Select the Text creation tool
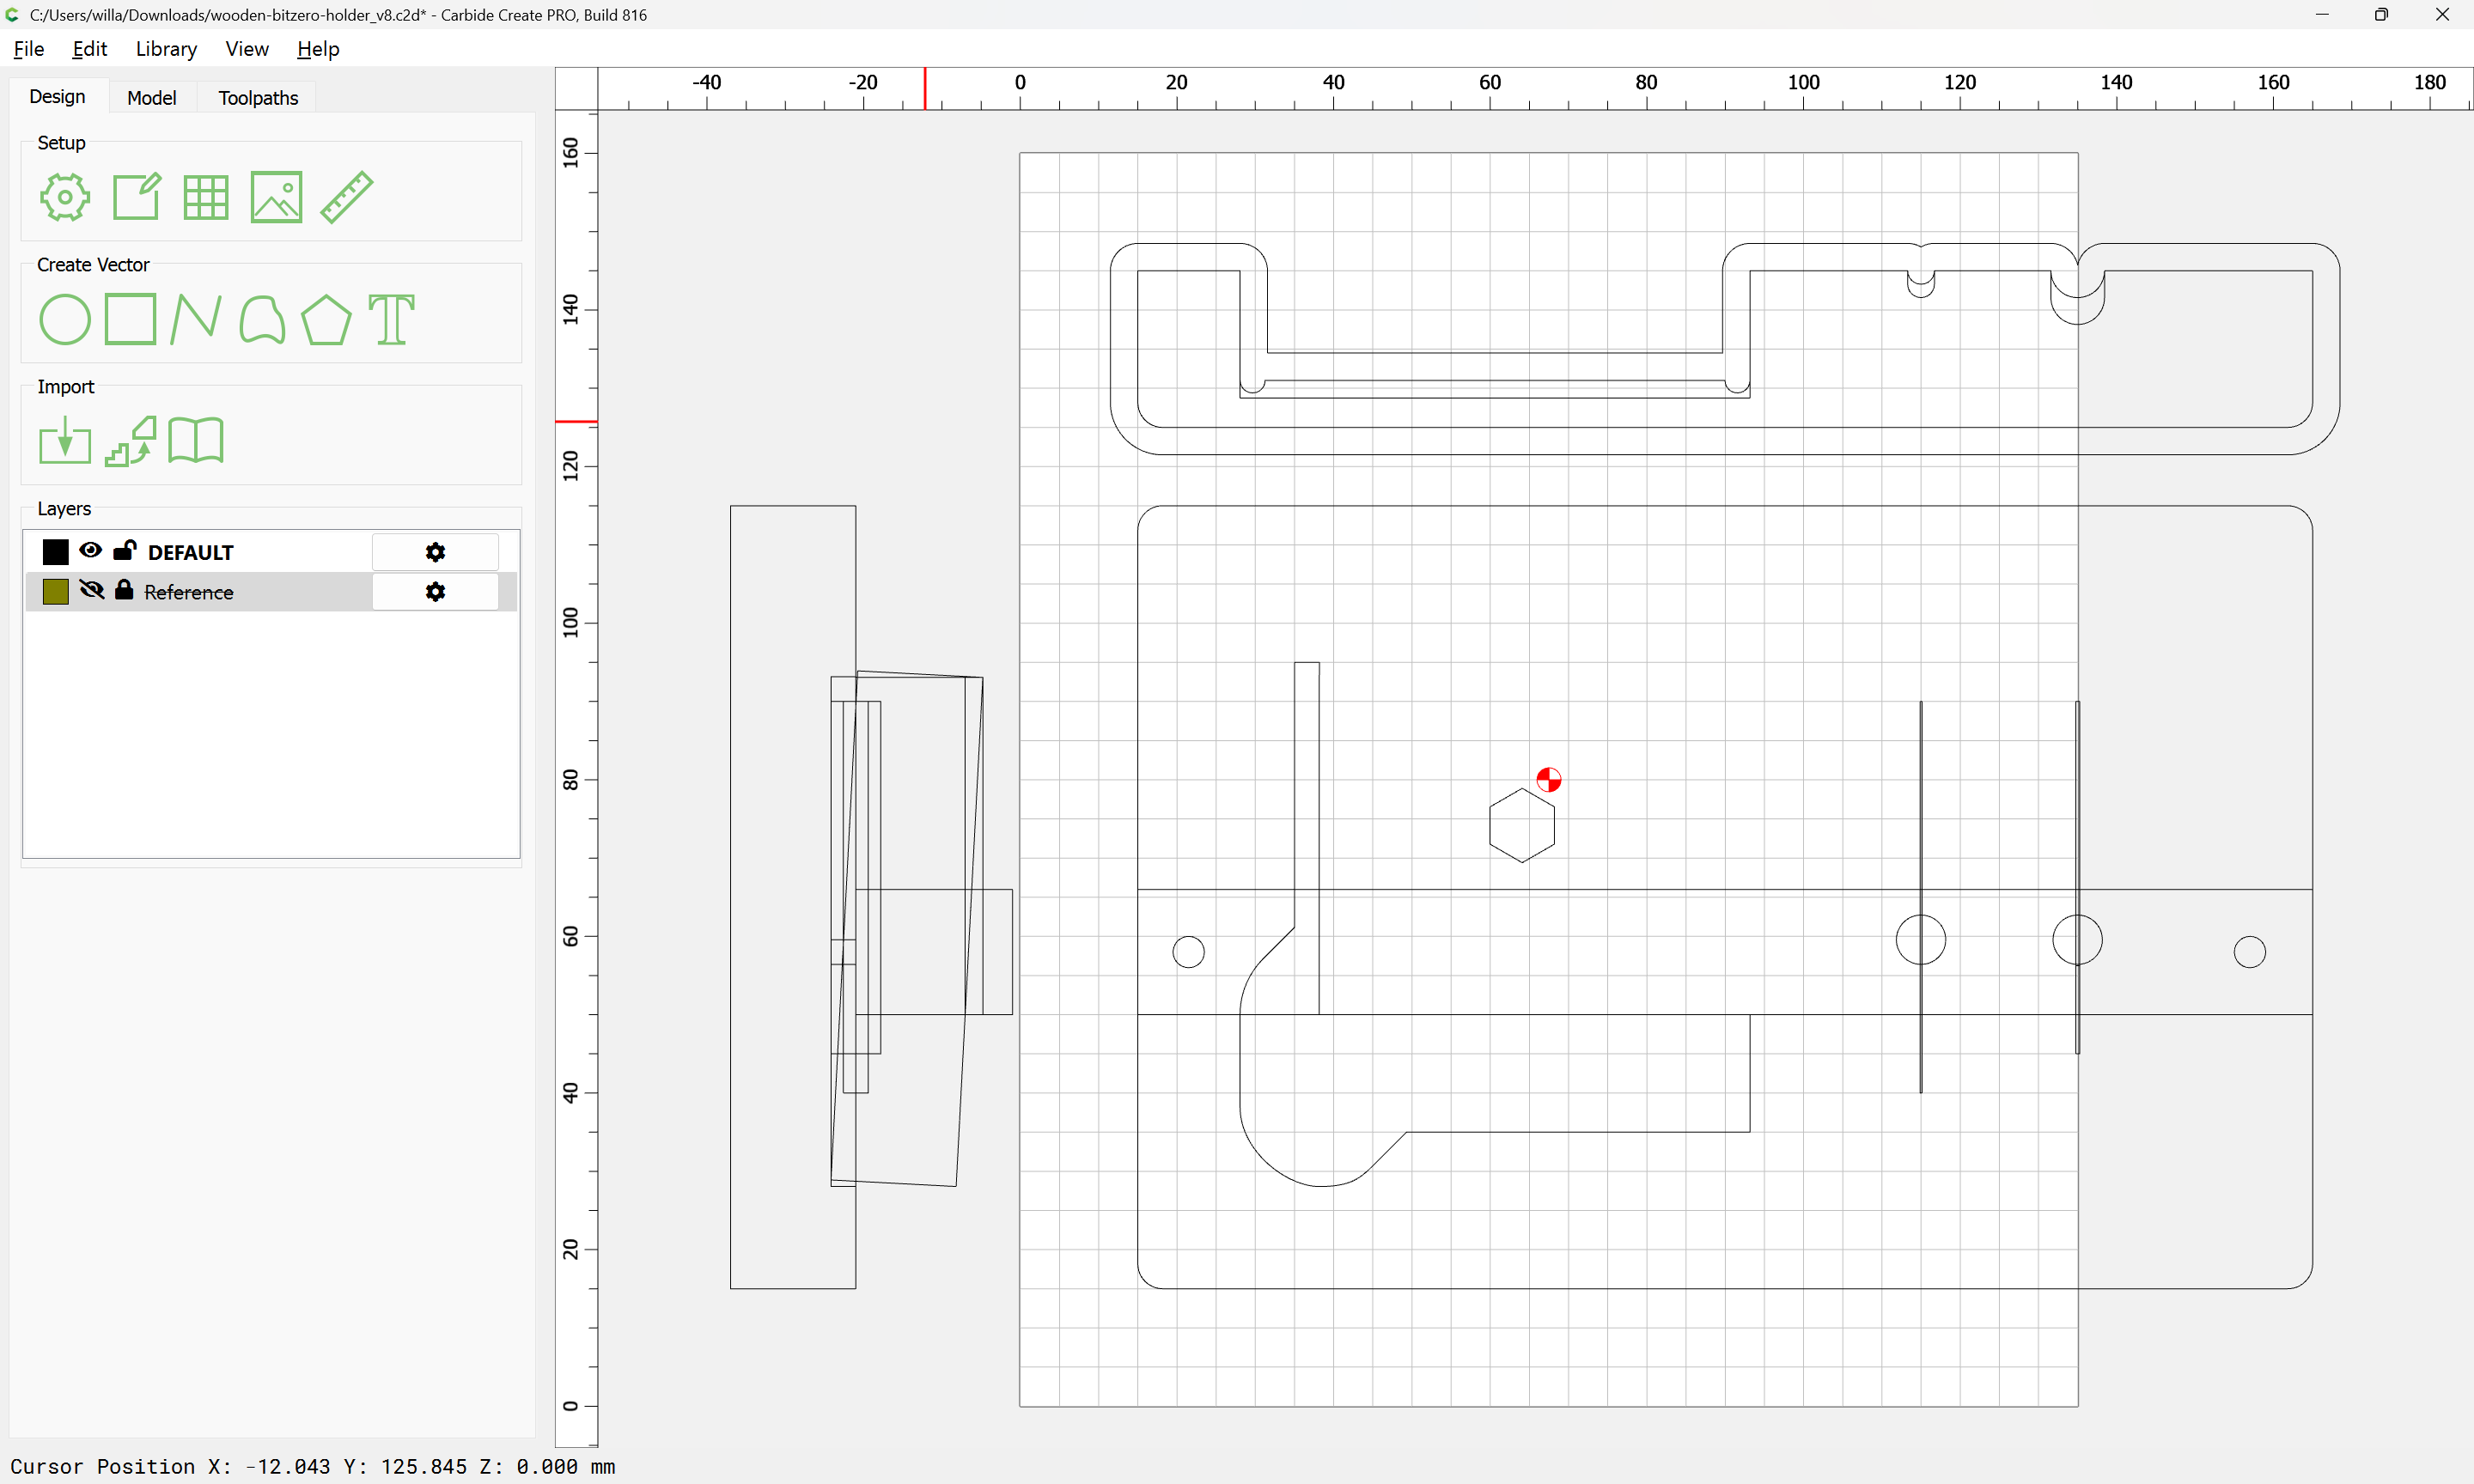2474x1484 pixels. 391,320
